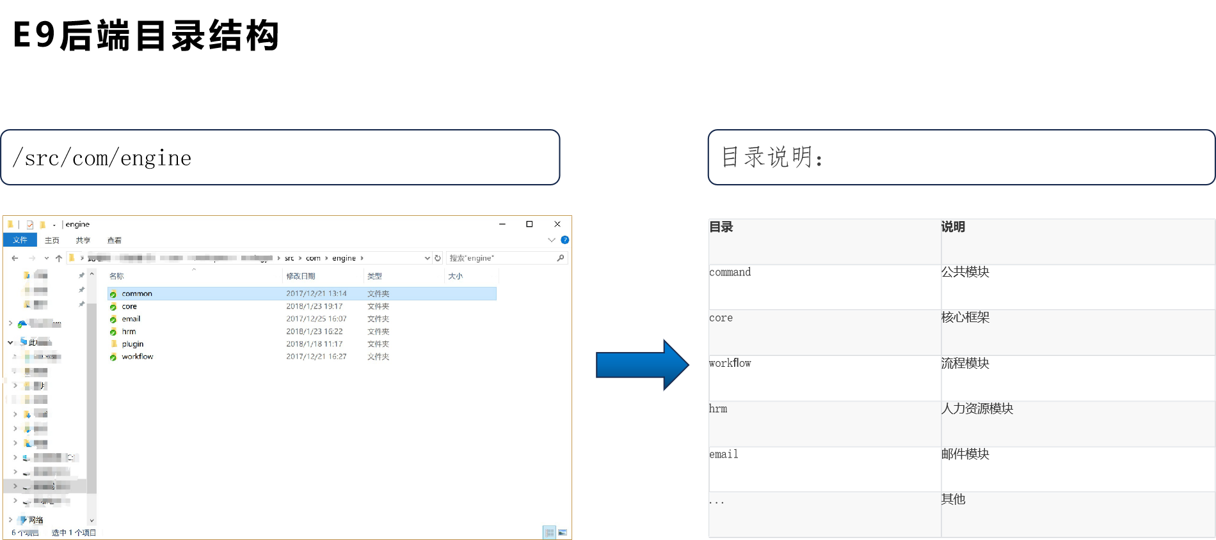This screenshot has width=1216, height=540.
Task: Select the core folder name
Action: 129,306
